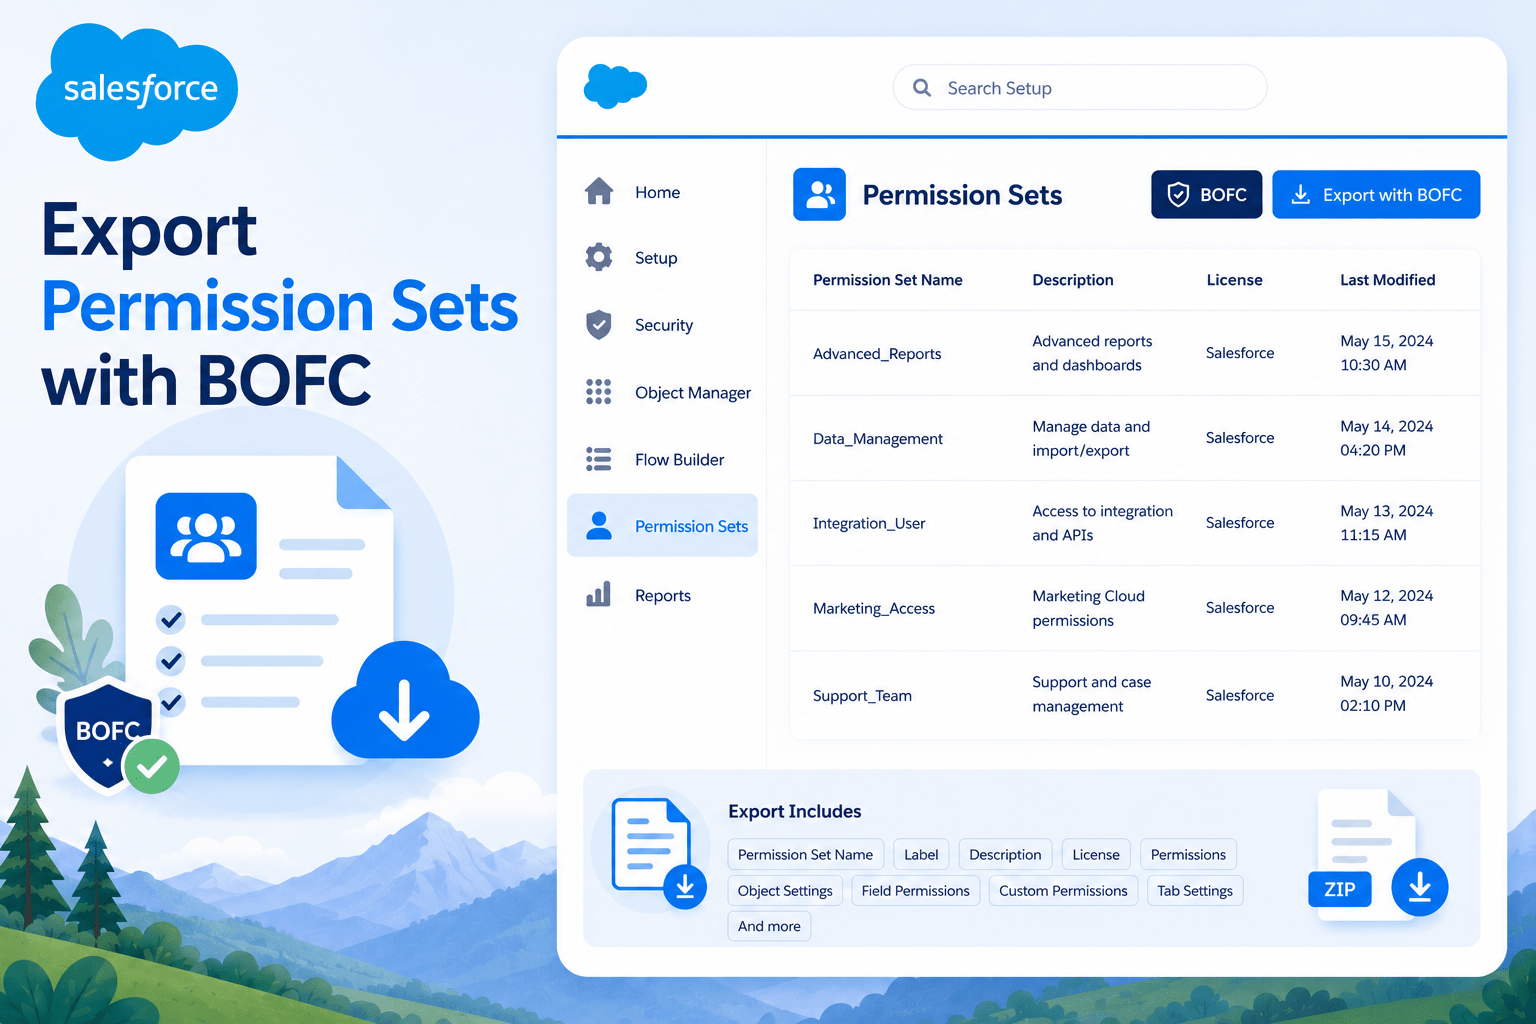Viewport: 1536px width, 1024px height.
Task: Click "May 15, 2024 10:30 AM" date cell
Action: (x=1386, y=353)
